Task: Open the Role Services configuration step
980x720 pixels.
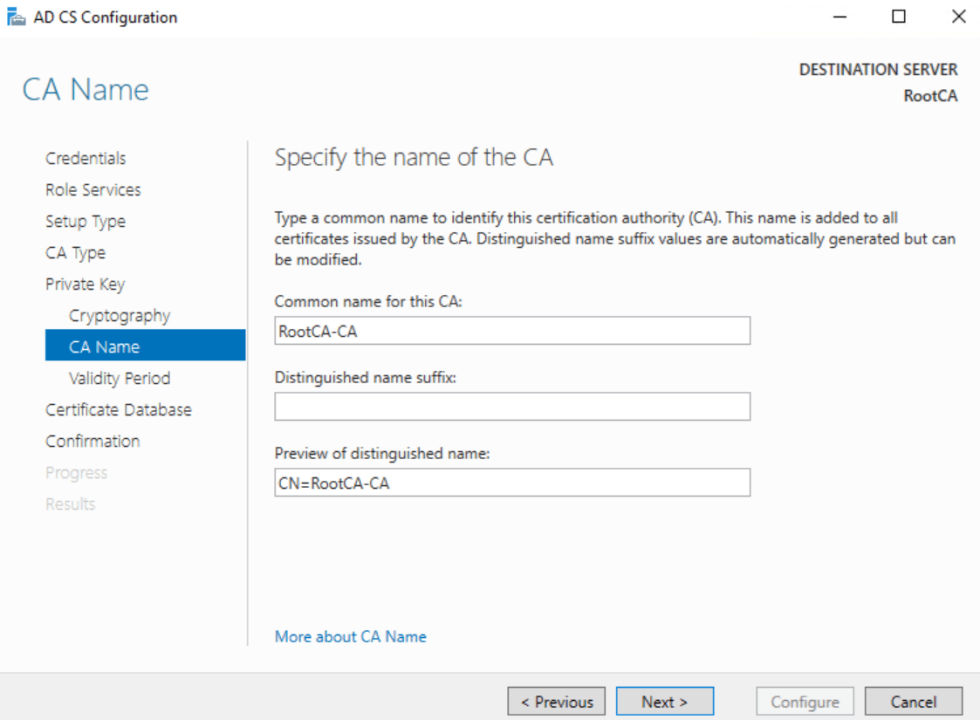Action: click(93, 189)
